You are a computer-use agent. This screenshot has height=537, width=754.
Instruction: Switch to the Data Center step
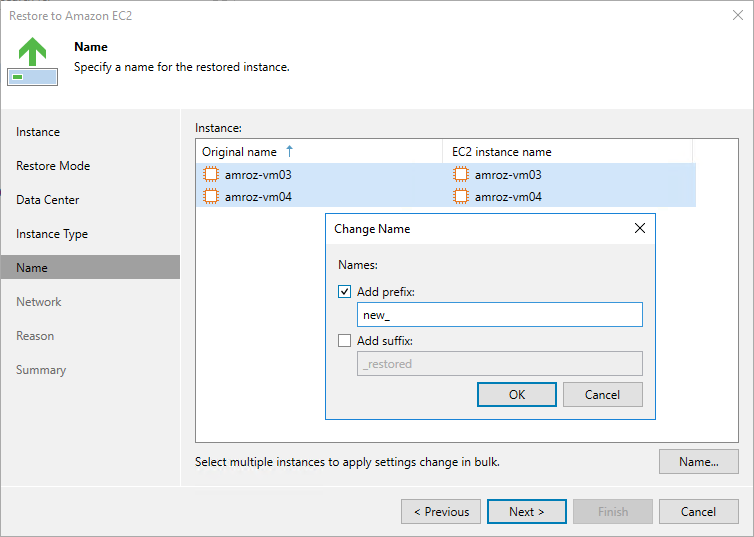48,200
